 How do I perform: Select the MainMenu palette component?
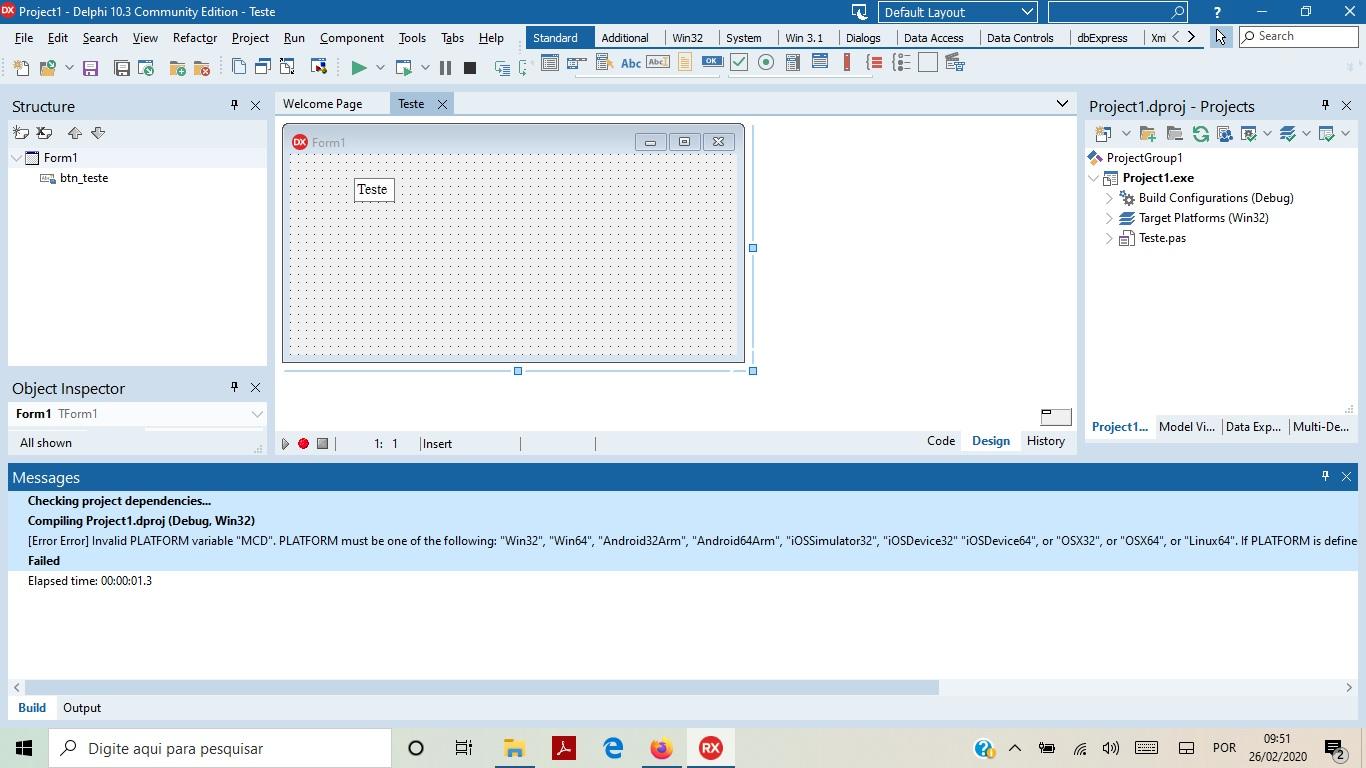(577, 63)
